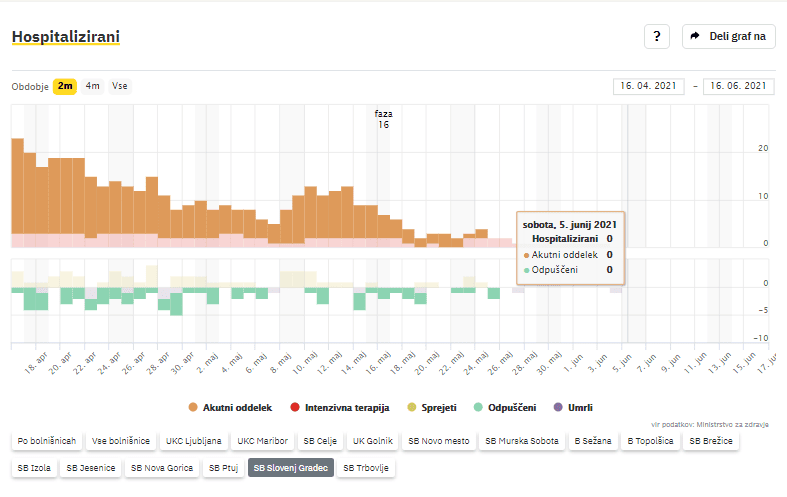This screenshot has height=497, width=787.
Task: Choose the Vse bolnišnice filter
Action: 120,440
